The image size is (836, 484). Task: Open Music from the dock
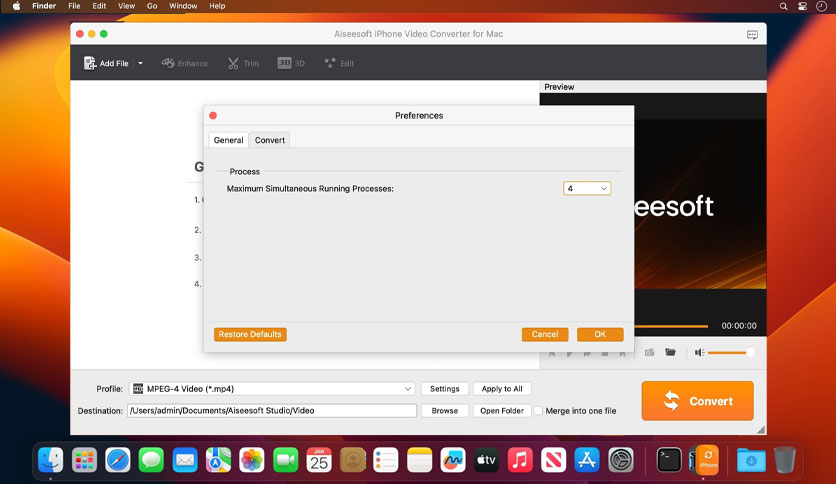(x=520, y=459)
